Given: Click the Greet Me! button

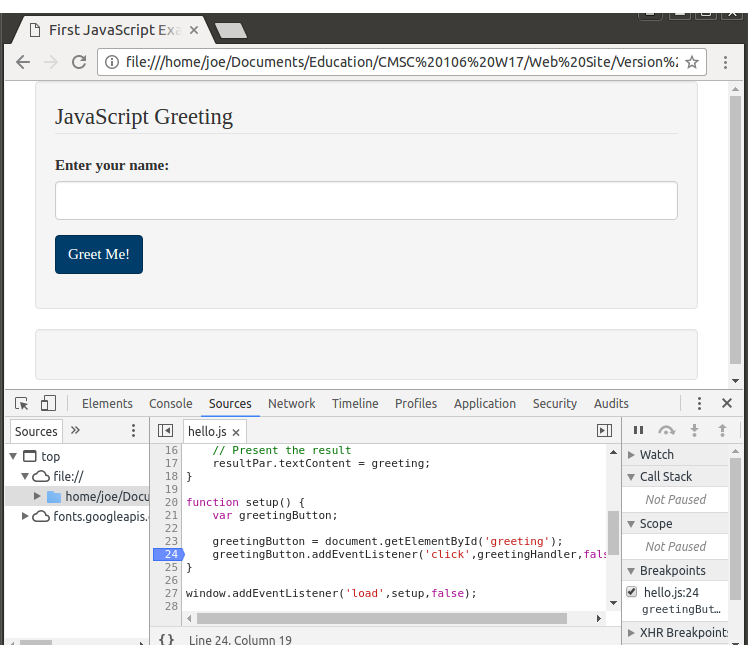Looking at the screenshot, I should (x=99, y=254).
